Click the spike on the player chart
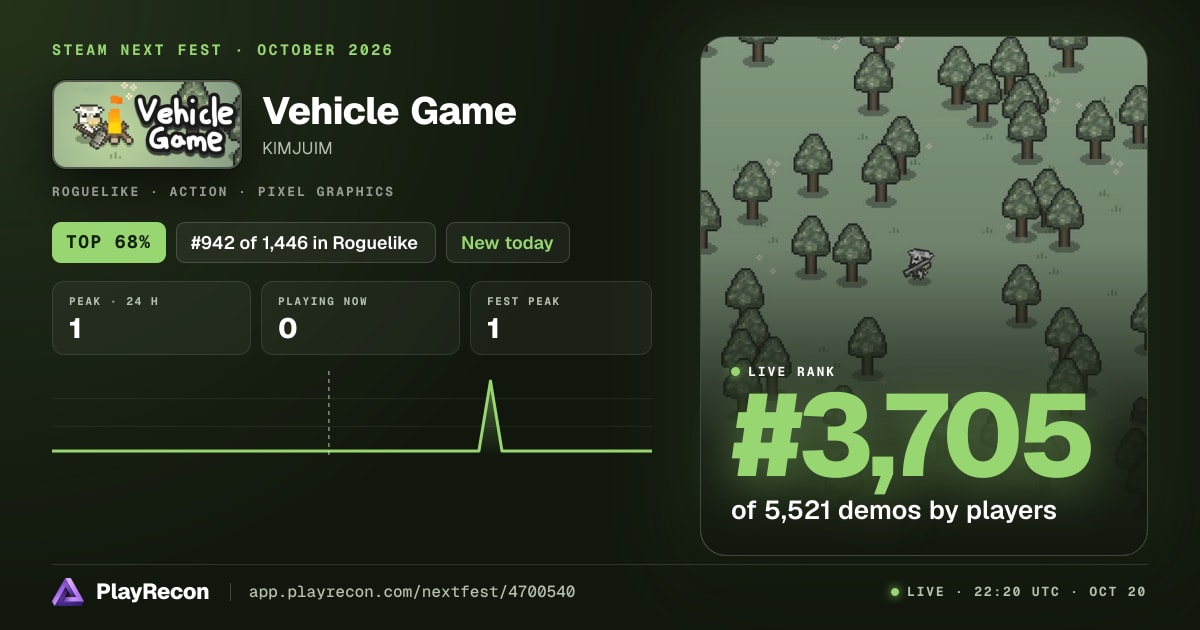1200x630 pixels. click(490, 415)
